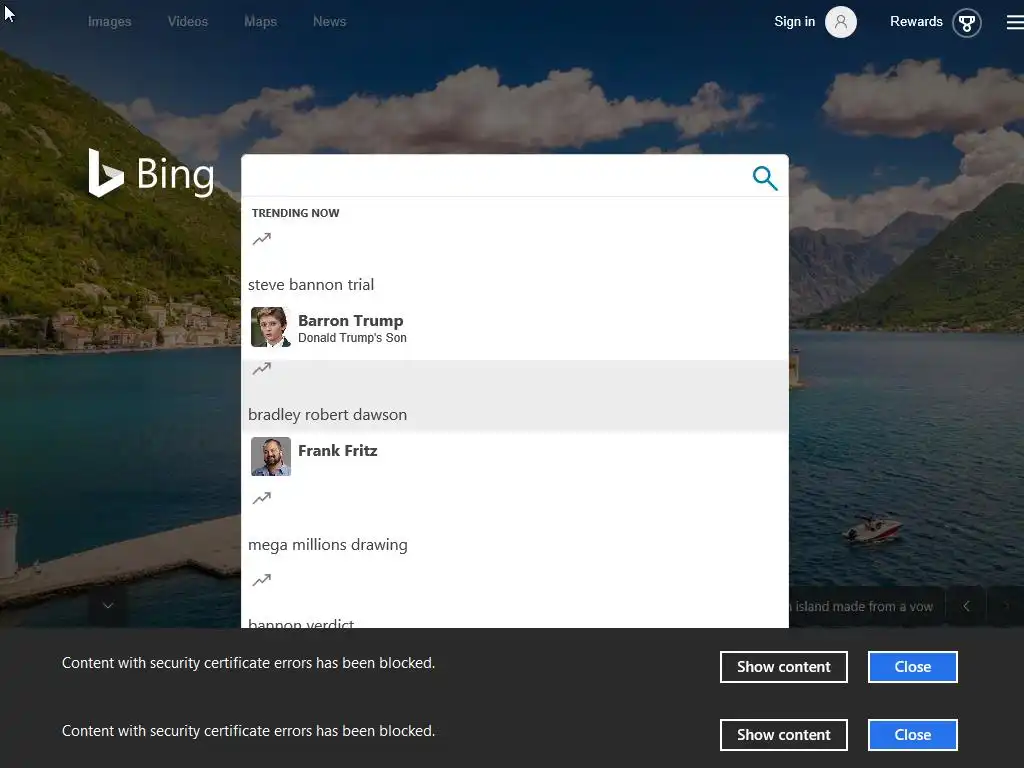Click the Sign in avatar icon

tap(840, 22)
